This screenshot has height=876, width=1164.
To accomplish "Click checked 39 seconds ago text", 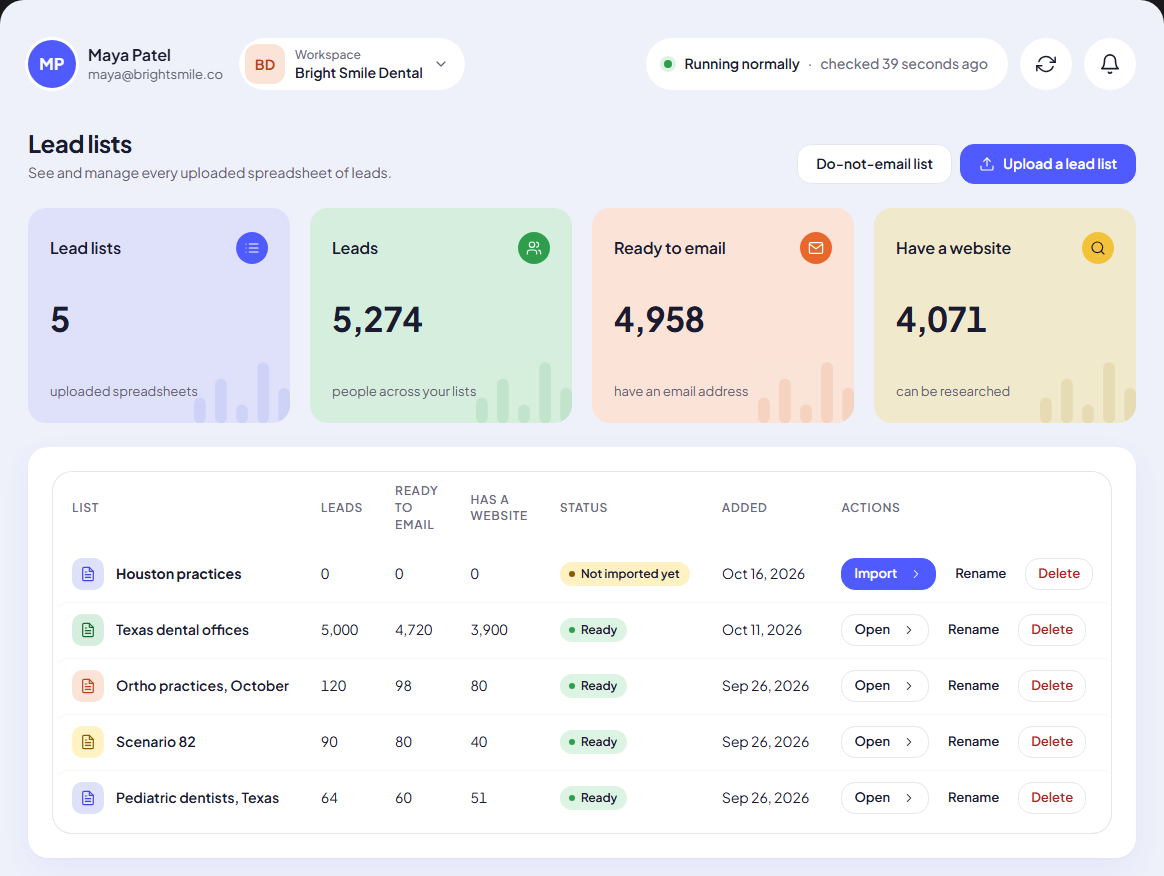I will (x=903, y=64).
